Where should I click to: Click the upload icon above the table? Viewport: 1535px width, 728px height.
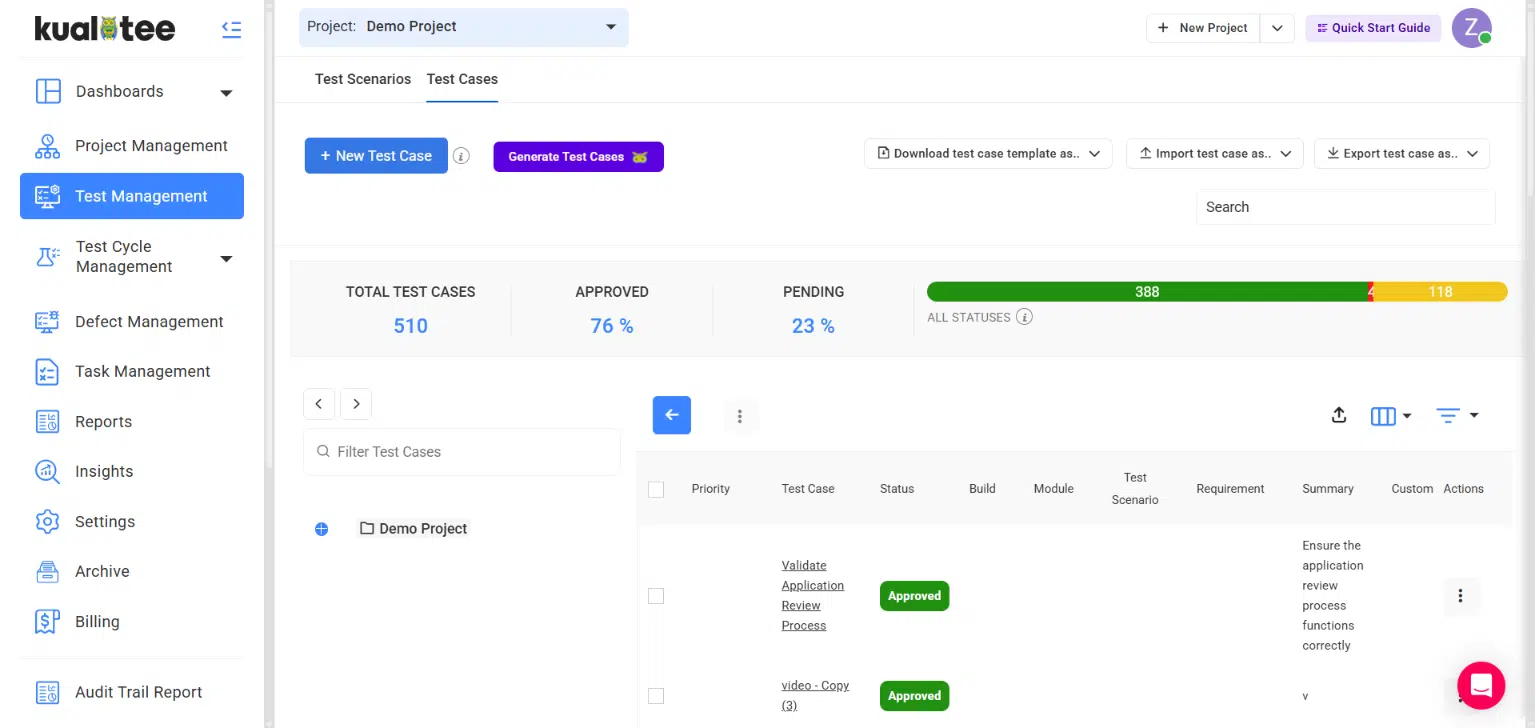point(1339,416)
